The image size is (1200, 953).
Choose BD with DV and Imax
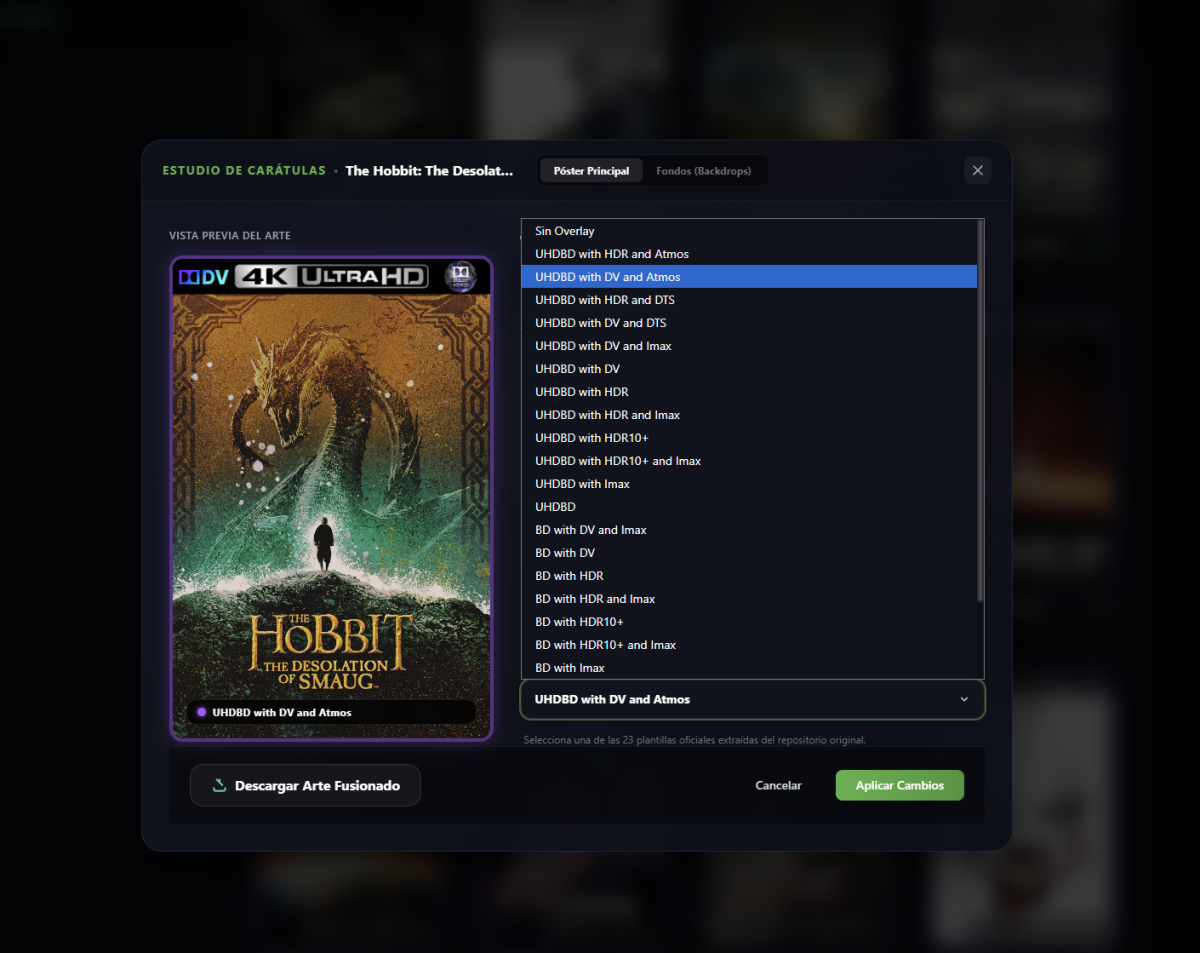[x=749, y=530]
